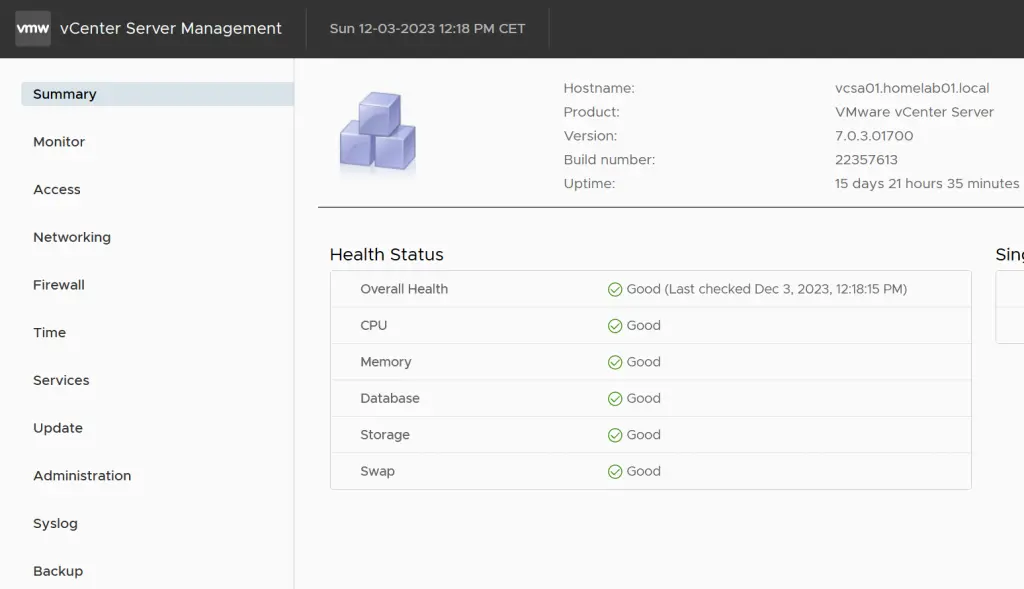
Task: Go to Administration settings
Action: (x=82, y=475)
